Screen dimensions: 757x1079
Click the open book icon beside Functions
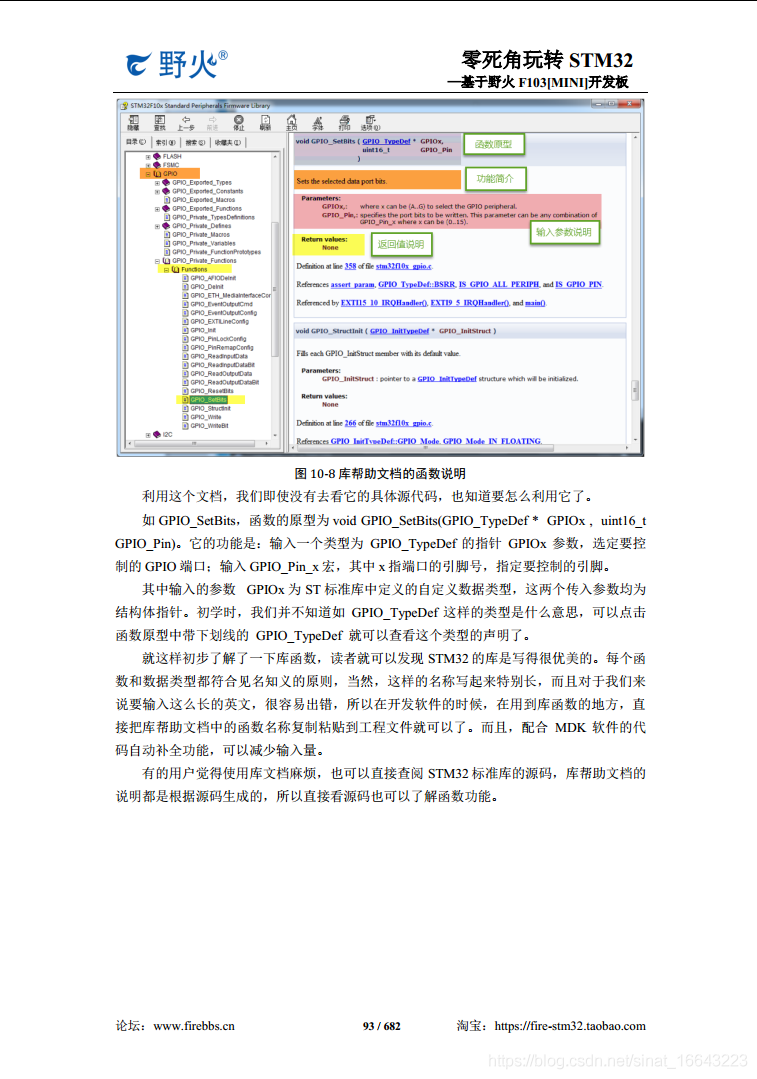(x=175, y=269)
